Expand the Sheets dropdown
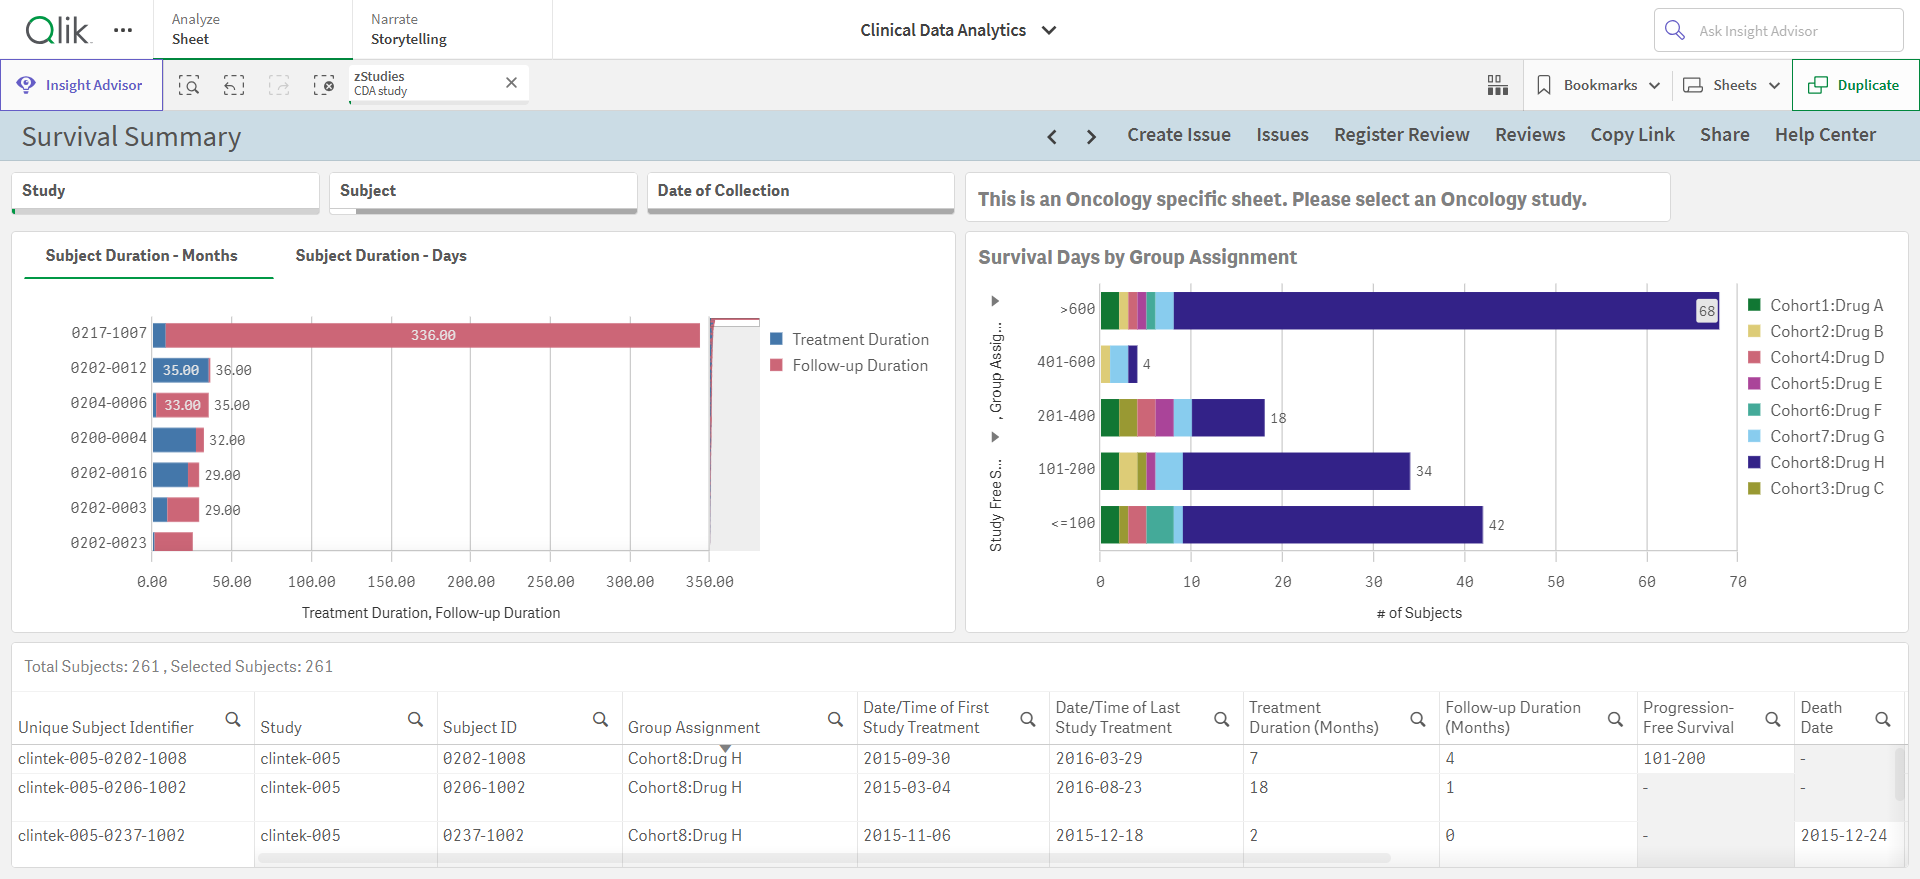Viewport: 1920px width, 879px height. [1732, 85]
